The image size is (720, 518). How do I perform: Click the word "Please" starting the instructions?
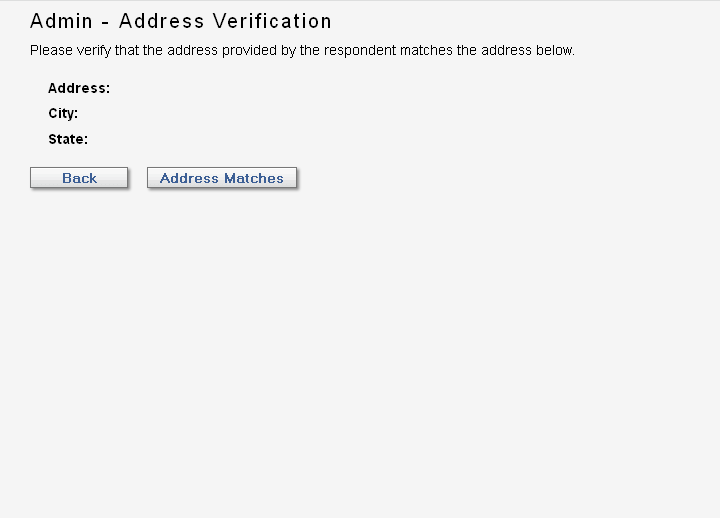[x=50, y=50]
